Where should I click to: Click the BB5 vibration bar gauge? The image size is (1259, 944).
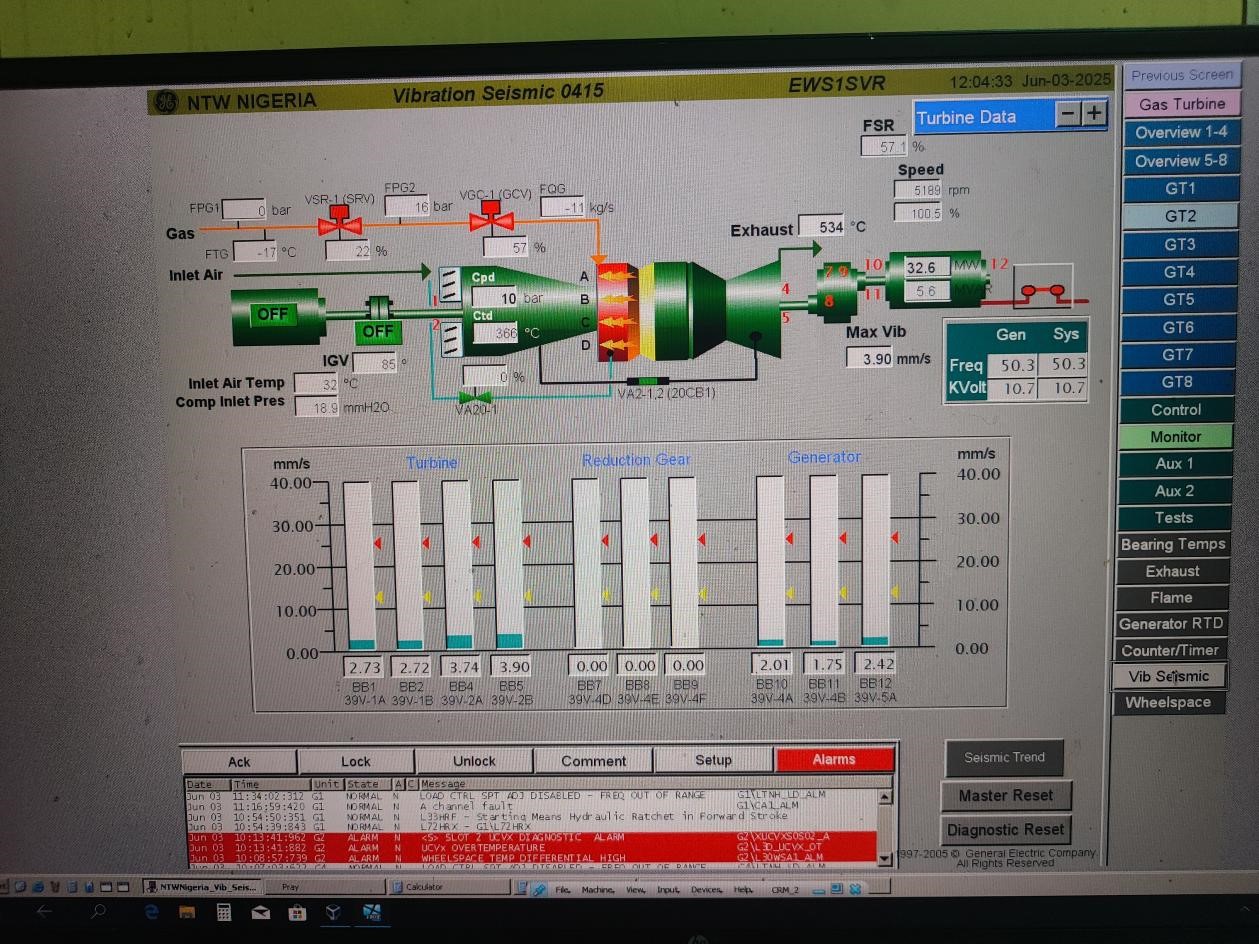click(508, 564)
